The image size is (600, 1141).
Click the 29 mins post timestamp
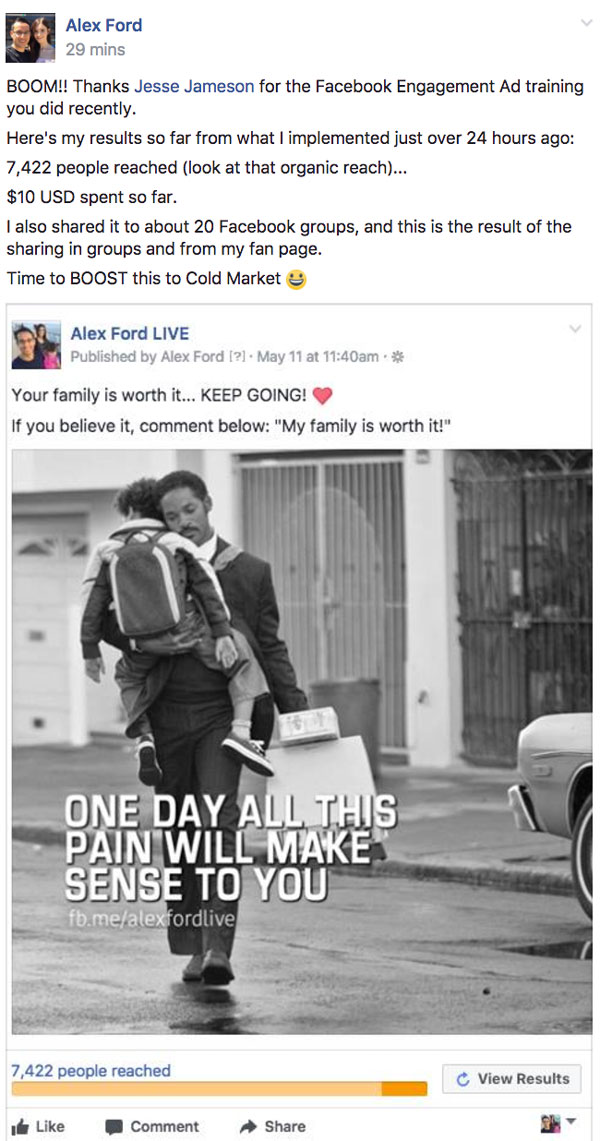point(95,49)
